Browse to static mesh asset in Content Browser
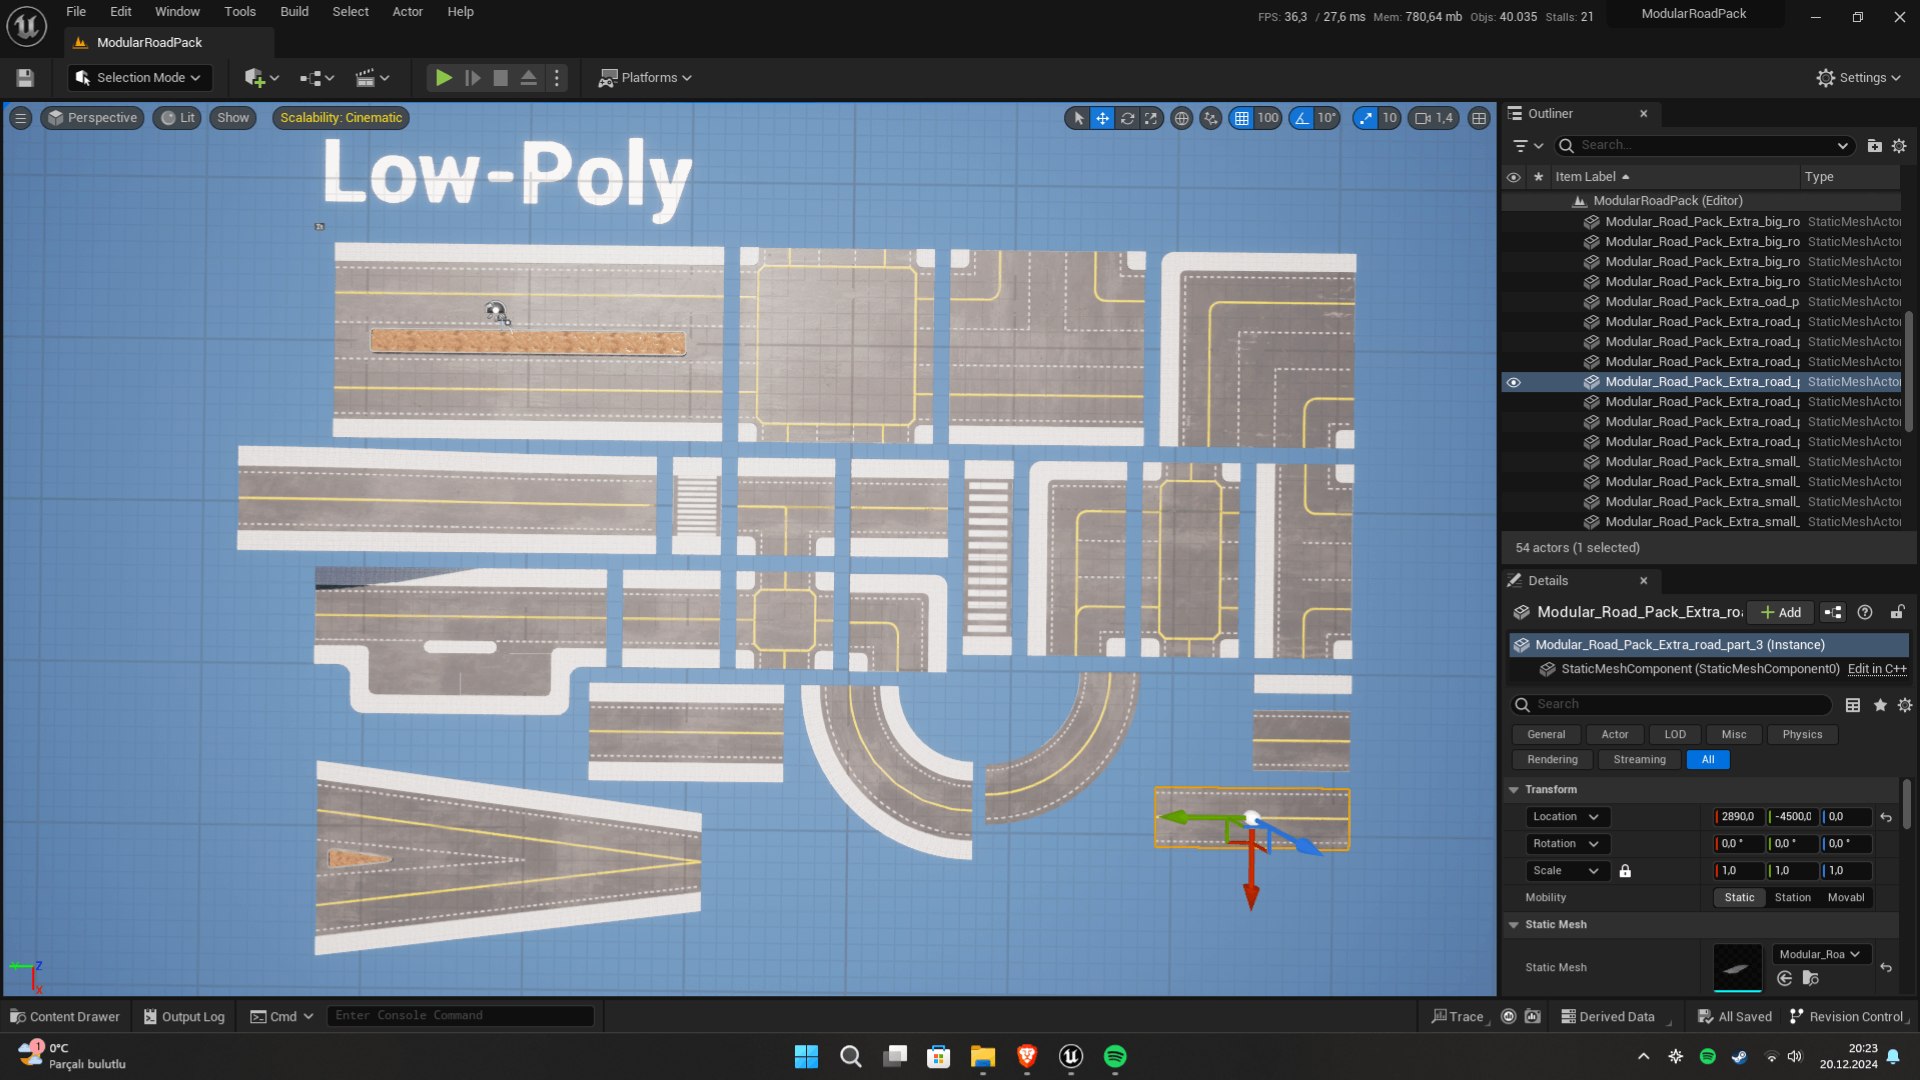The width and height of the screenshot is (1920, 1080). [1810, 979]
